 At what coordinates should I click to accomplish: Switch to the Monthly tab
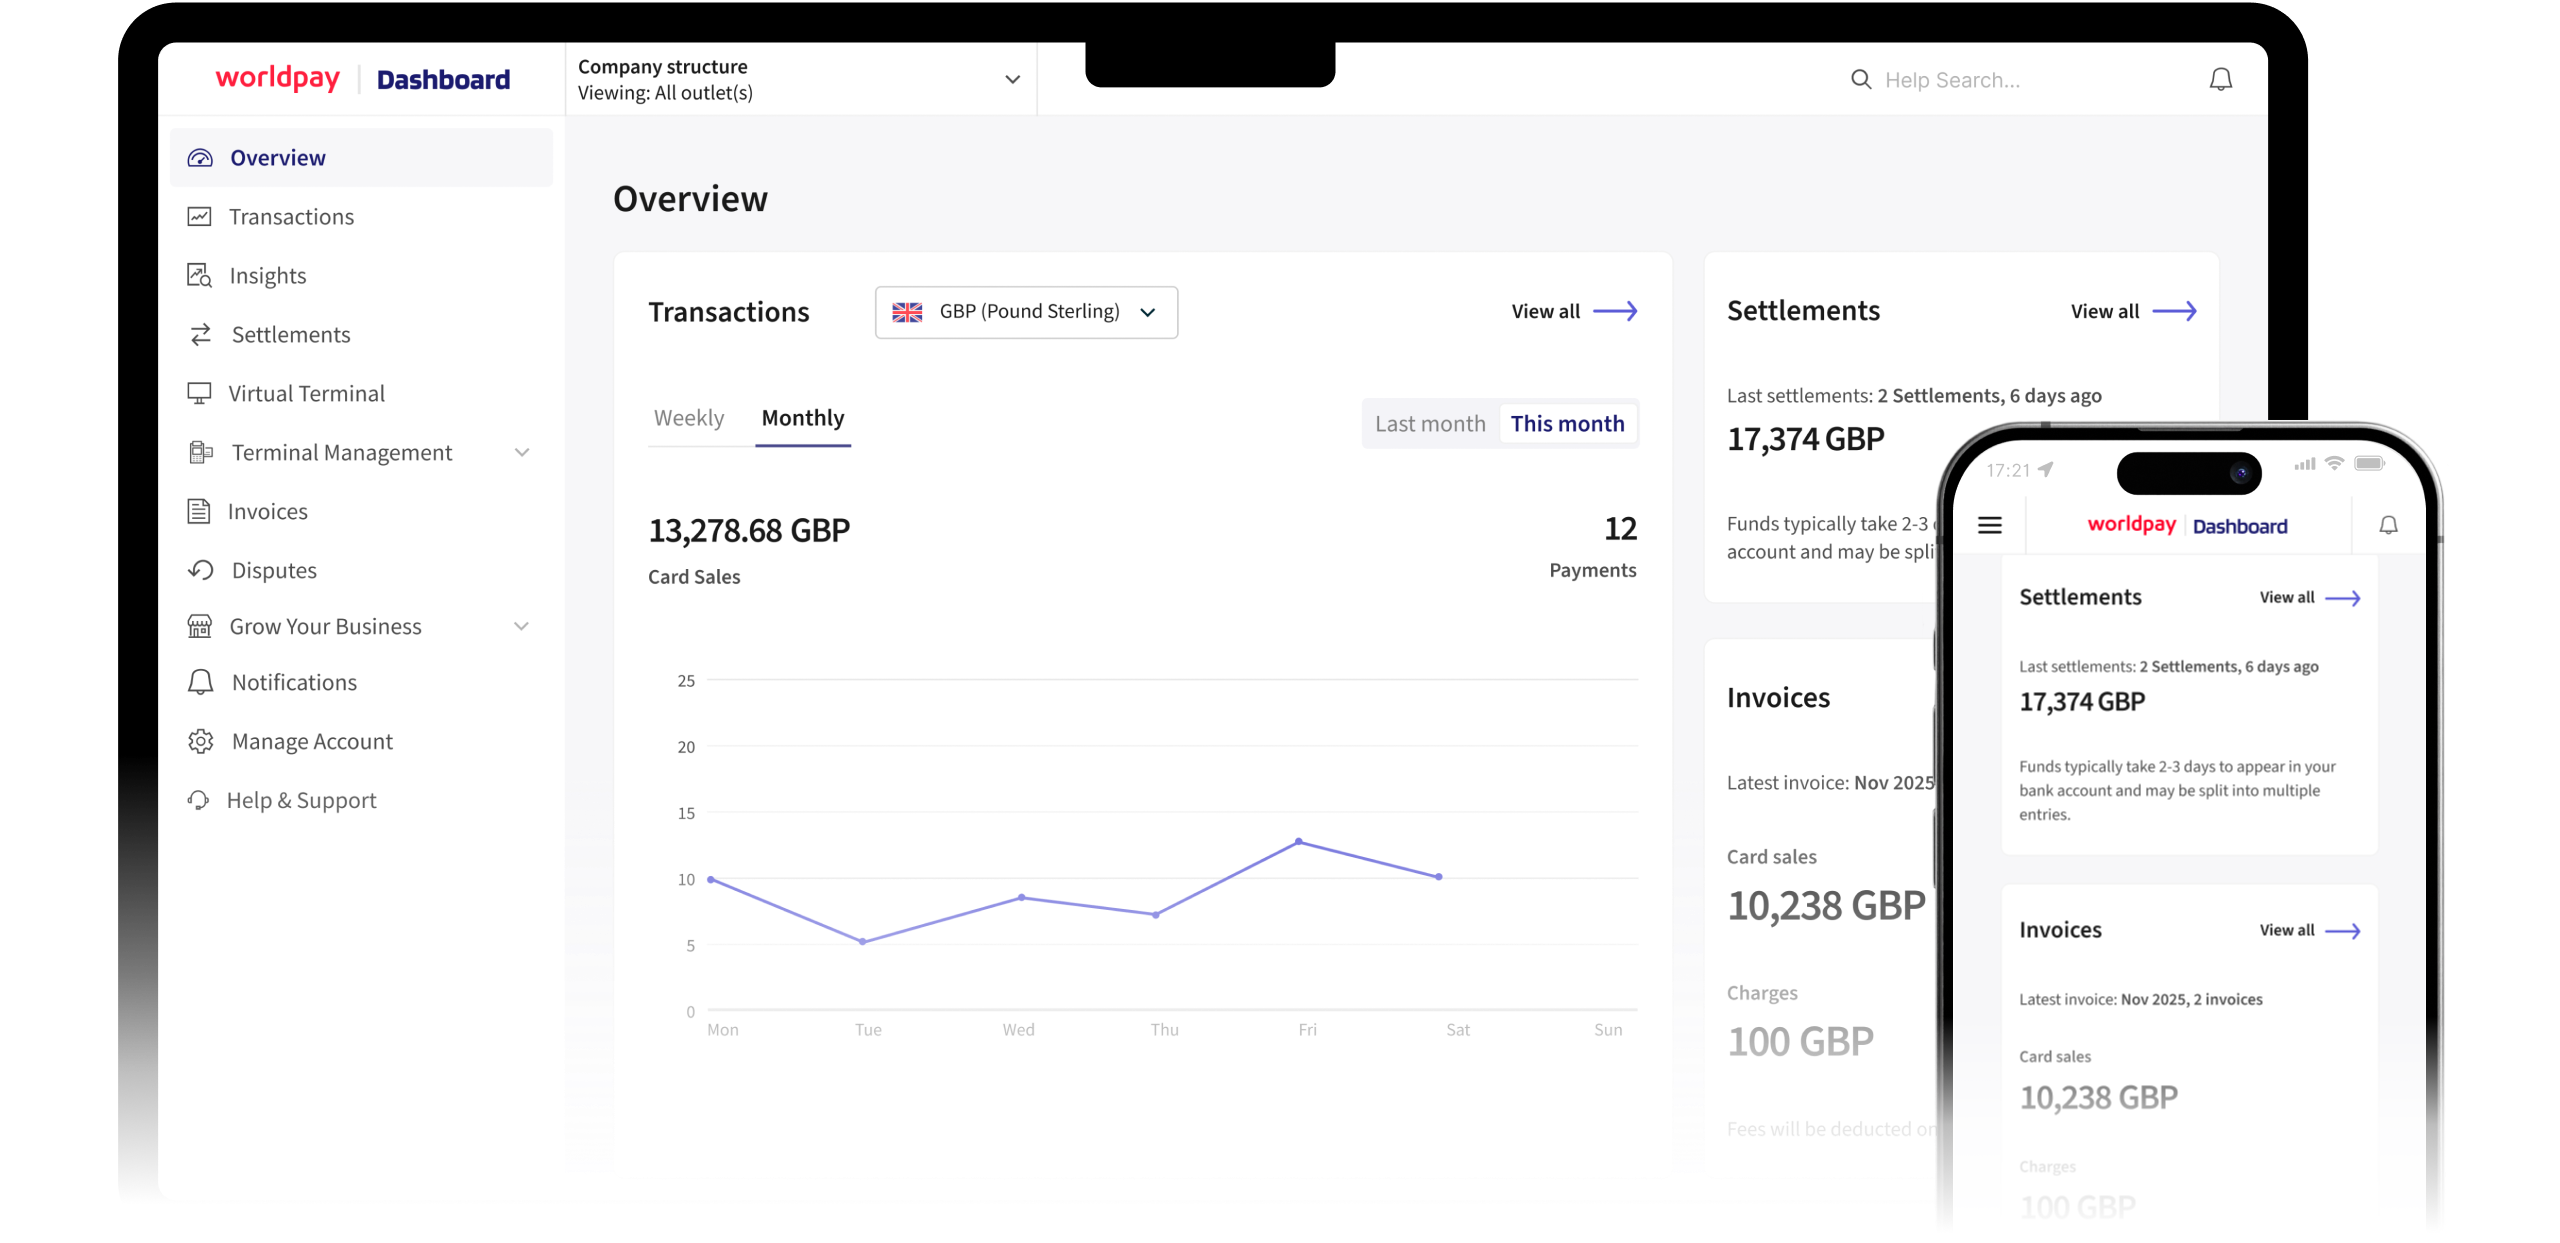[803, 418]
